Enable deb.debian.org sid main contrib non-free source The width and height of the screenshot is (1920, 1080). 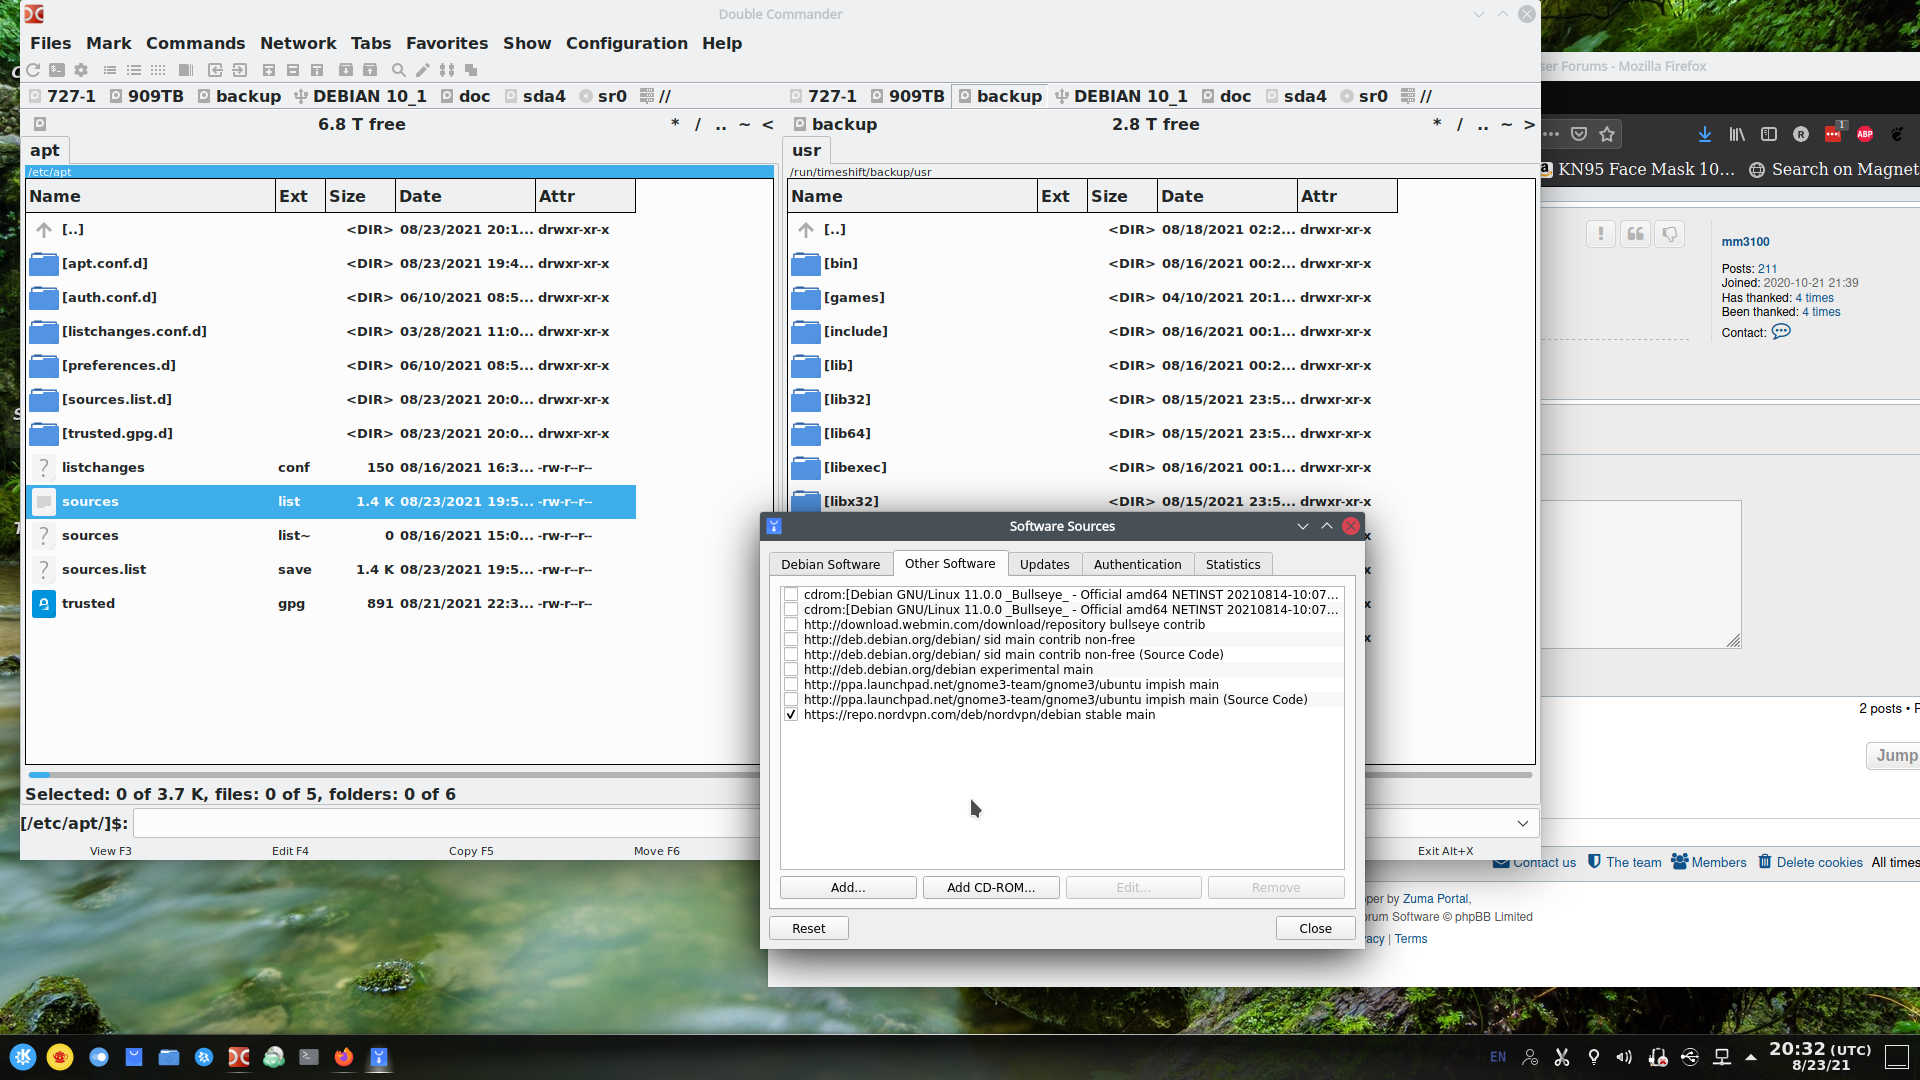click(791, 639)
